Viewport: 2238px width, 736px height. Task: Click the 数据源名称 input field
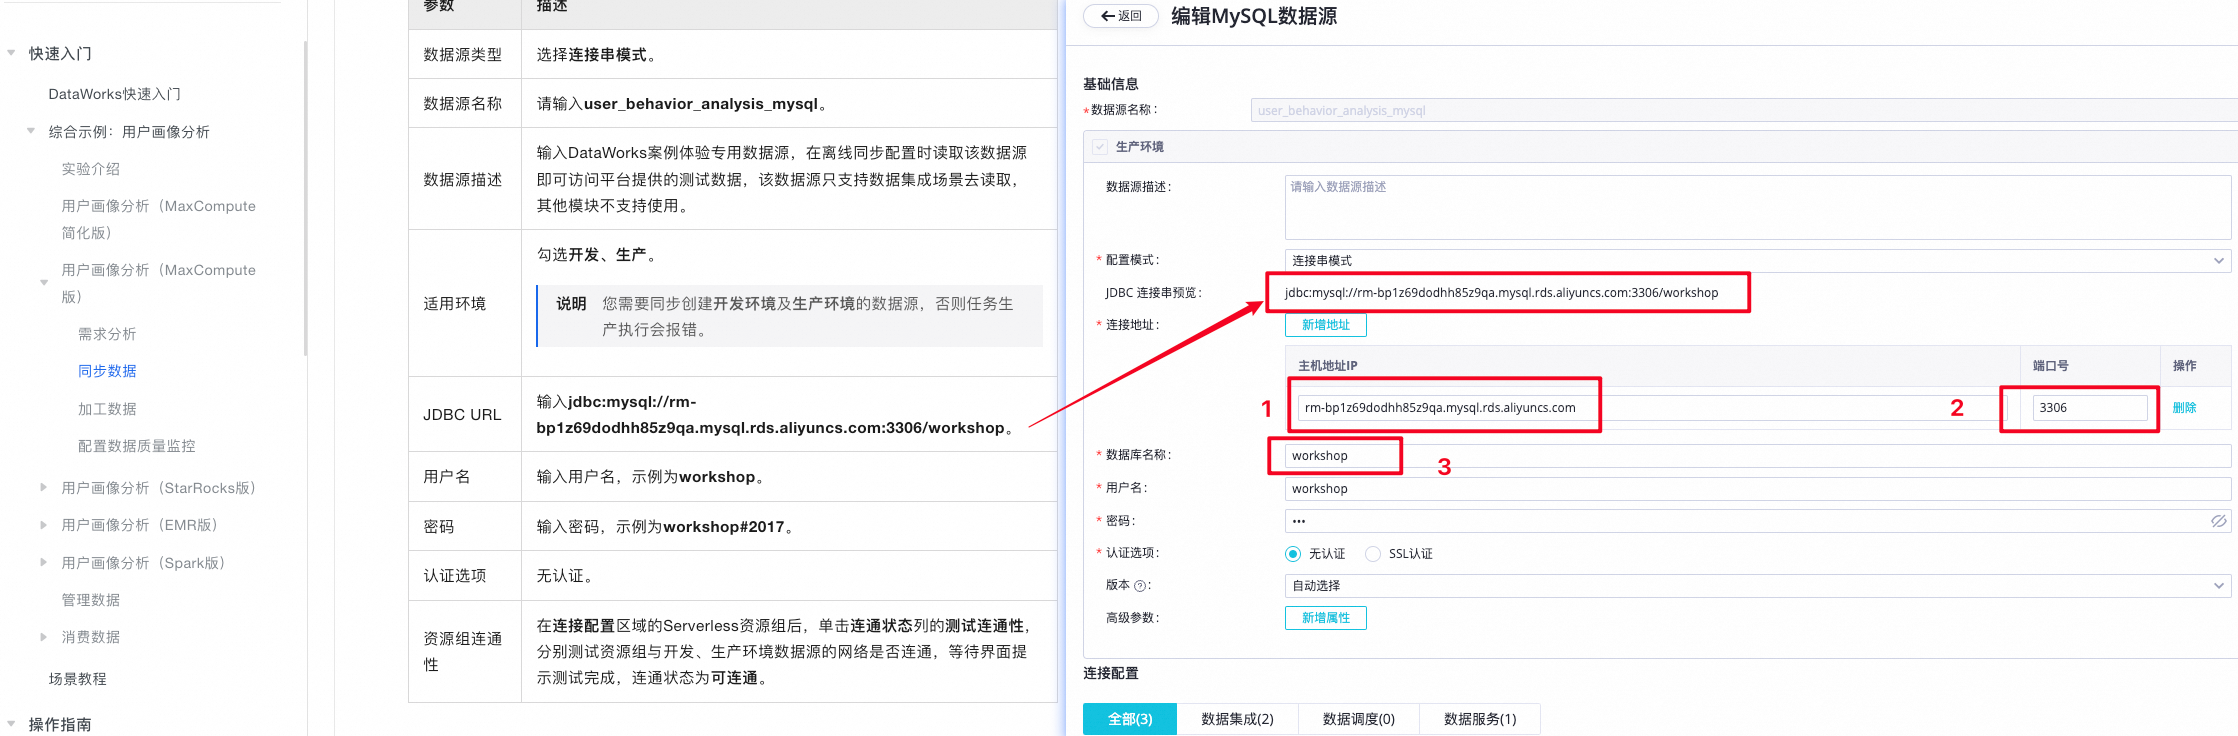pyautogui.click(x=1743, y=111)
